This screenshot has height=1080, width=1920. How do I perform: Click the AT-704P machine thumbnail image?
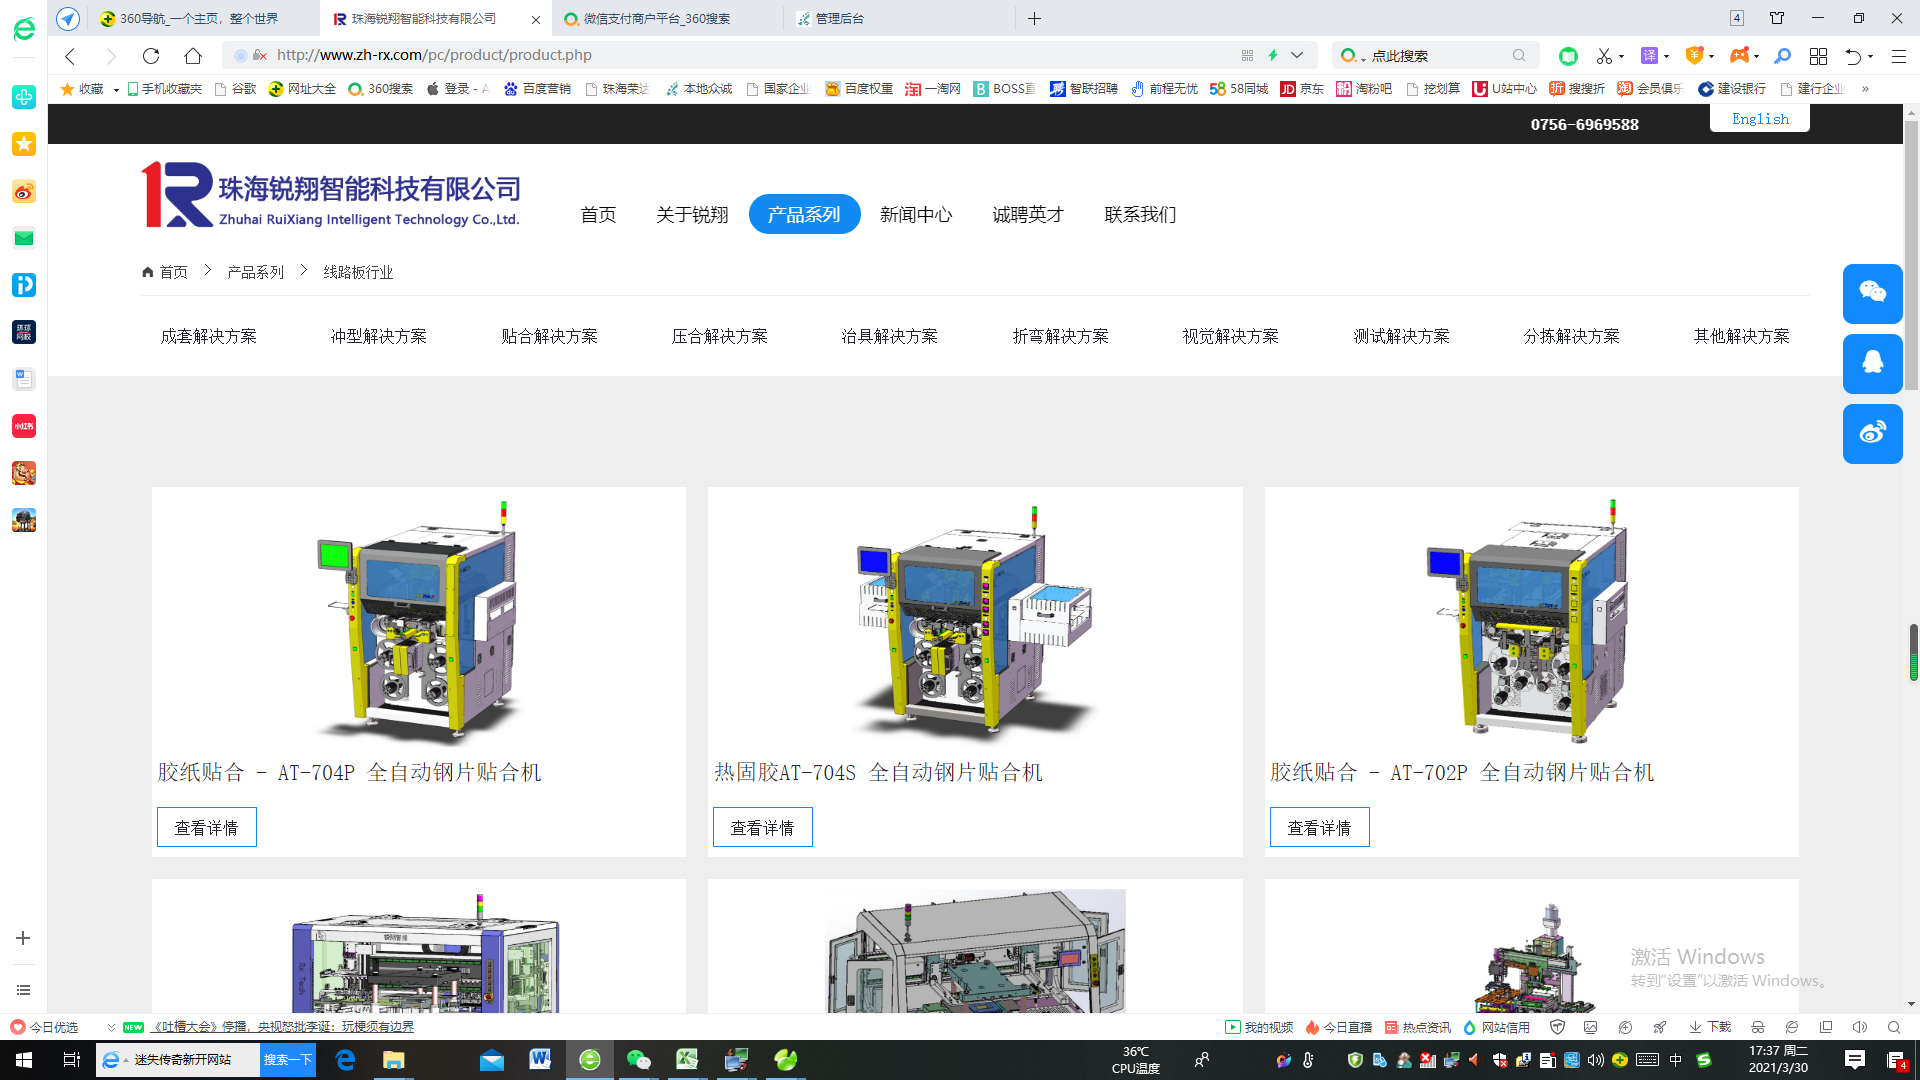tap(419, 620)
